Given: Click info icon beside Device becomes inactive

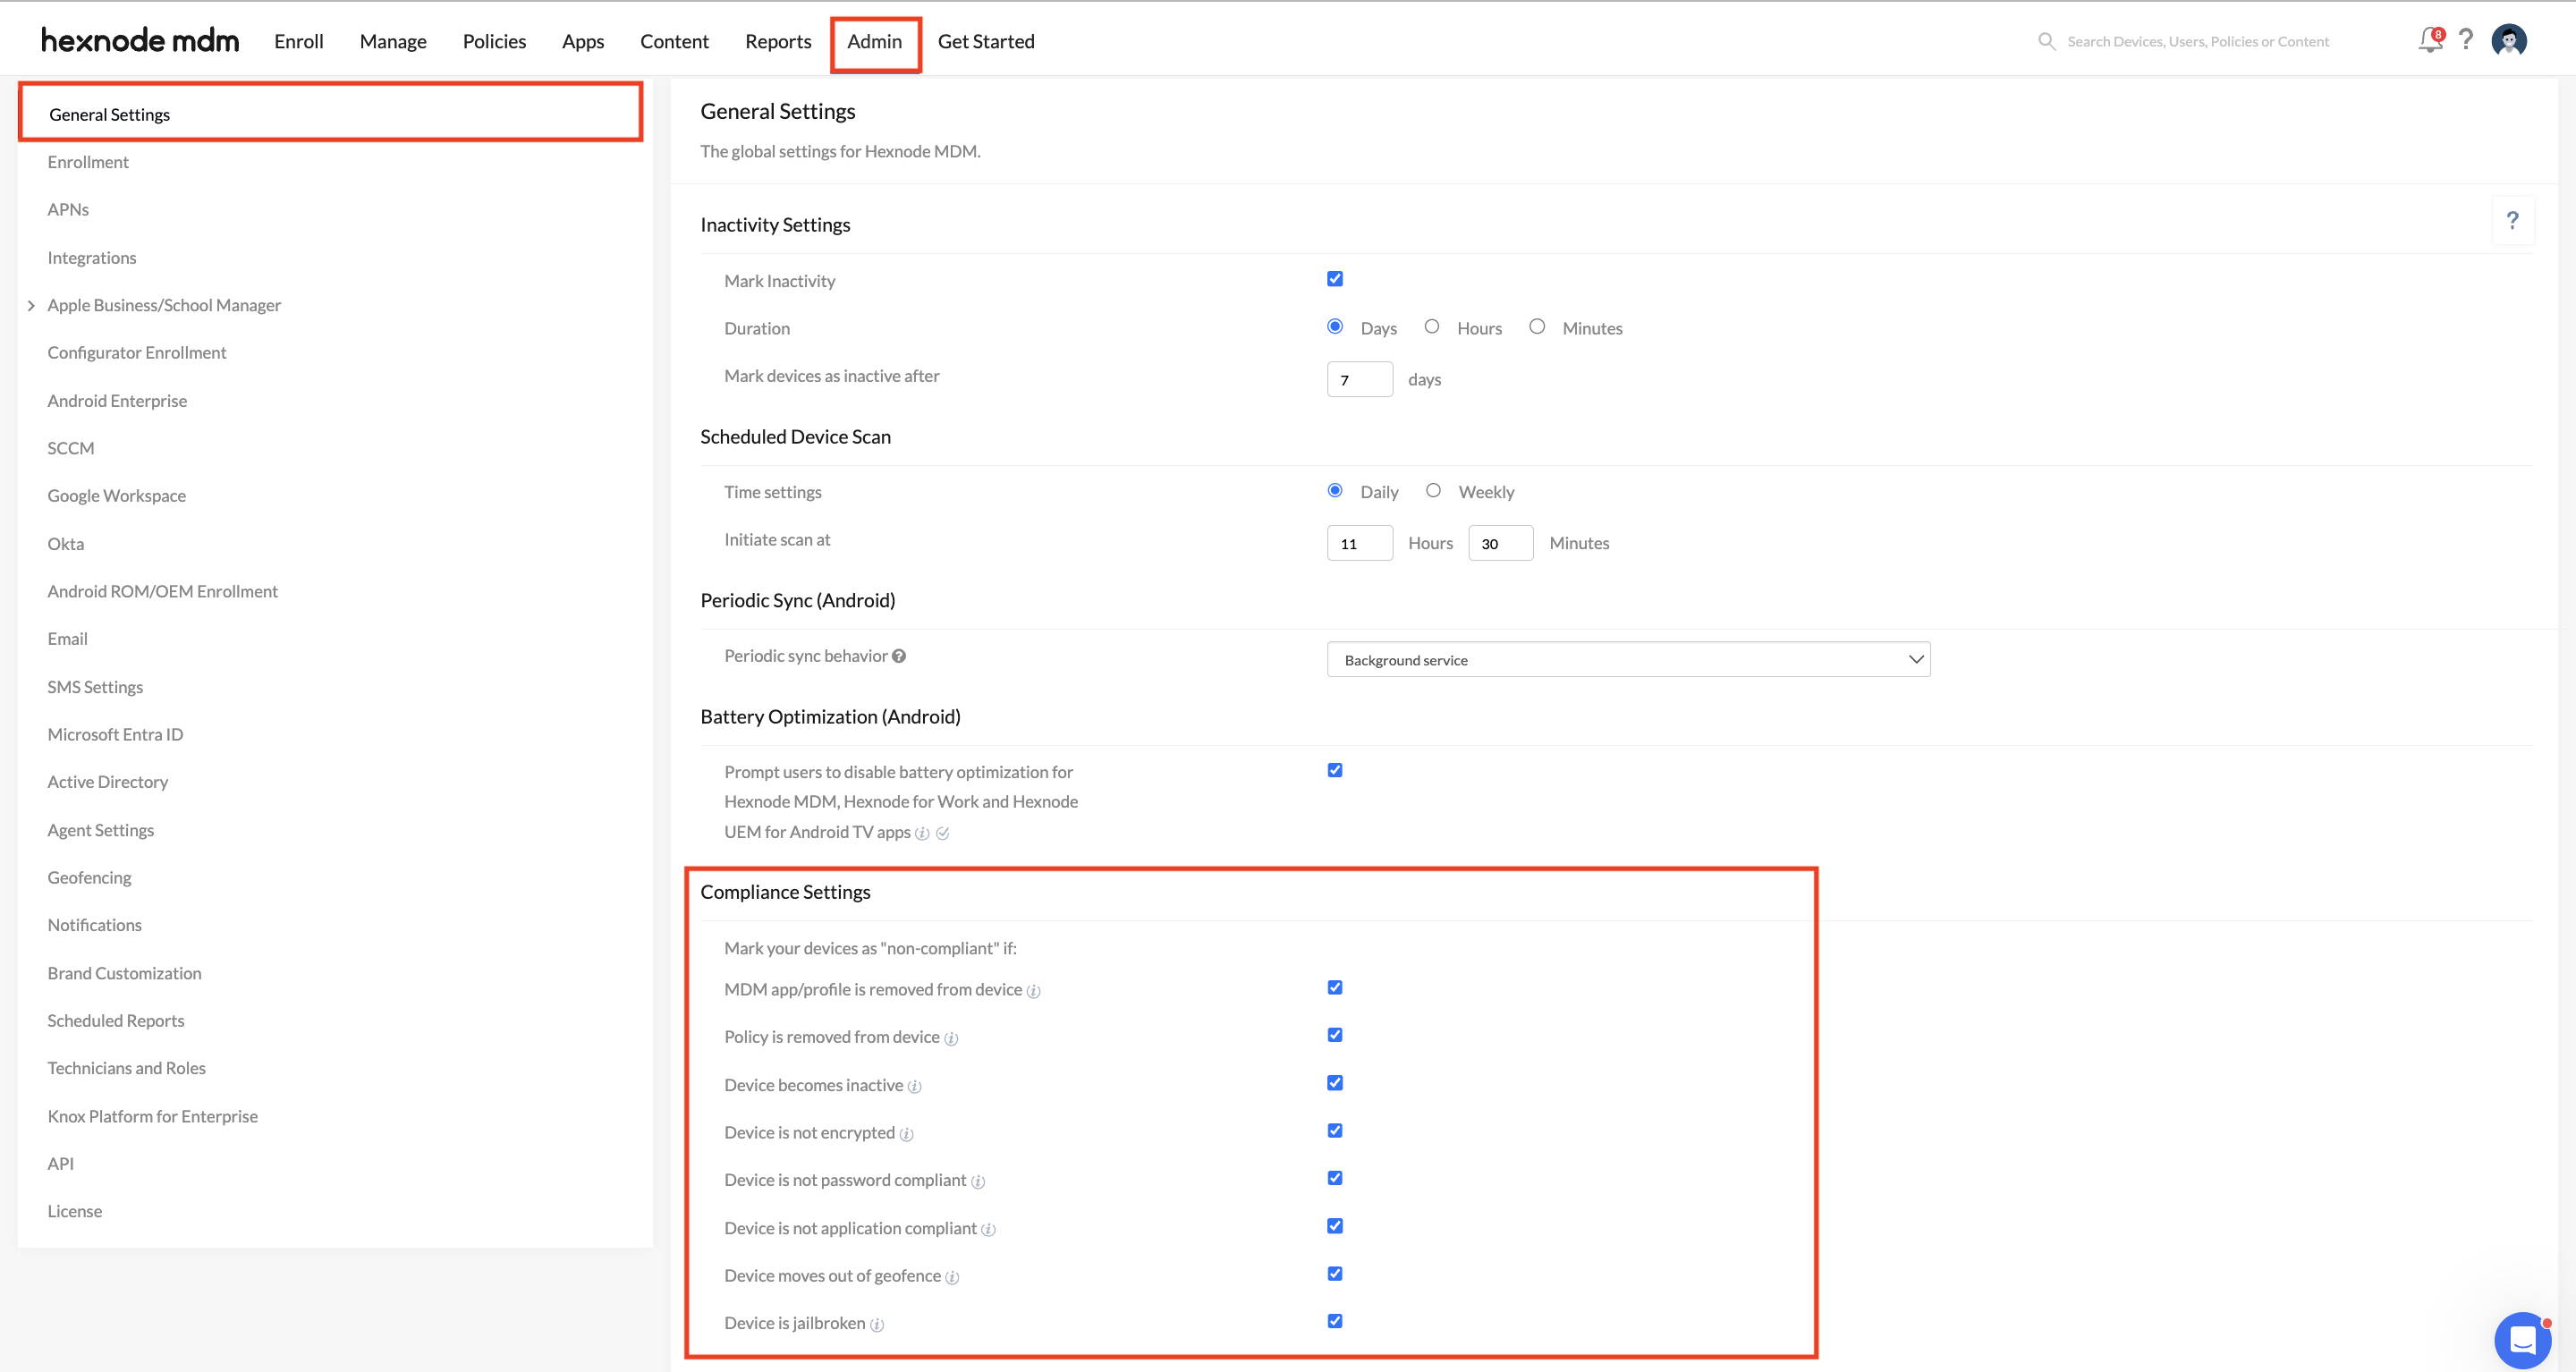Looking at the screenshot, I should coord(914,1087).
